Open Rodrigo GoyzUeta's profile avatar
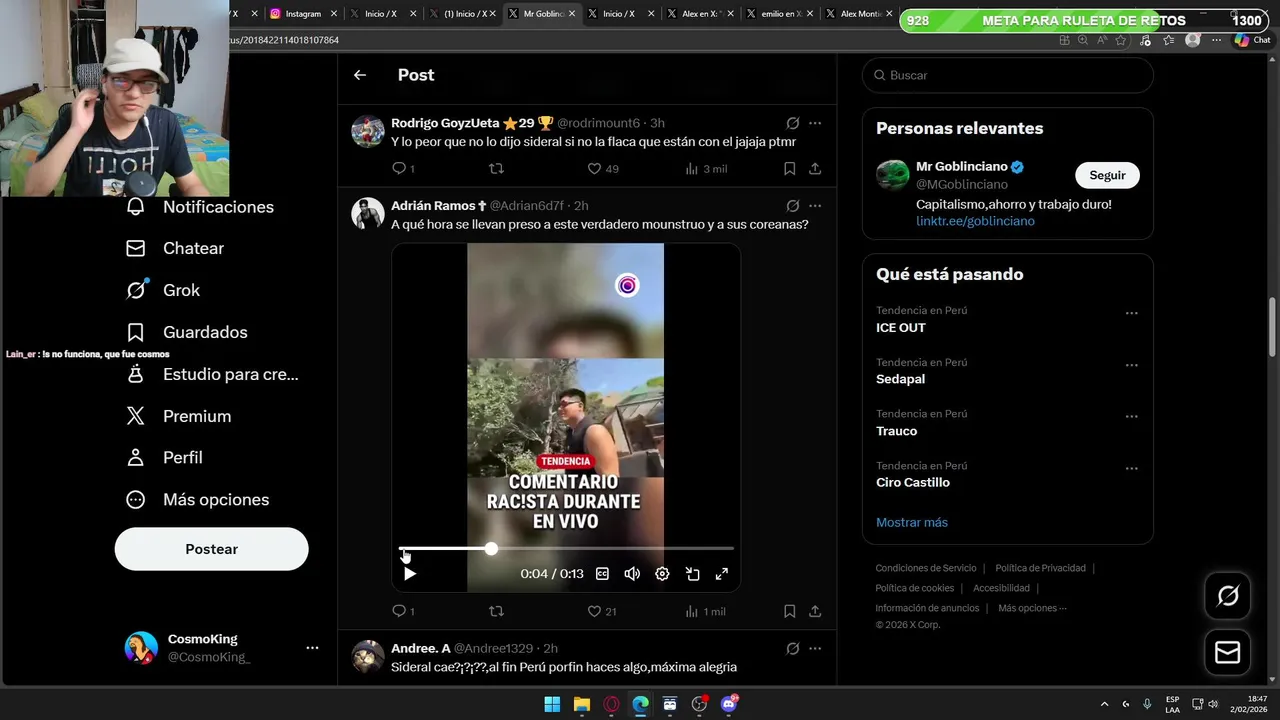Screen dimensions: 1280x720 tap(368, 131)
